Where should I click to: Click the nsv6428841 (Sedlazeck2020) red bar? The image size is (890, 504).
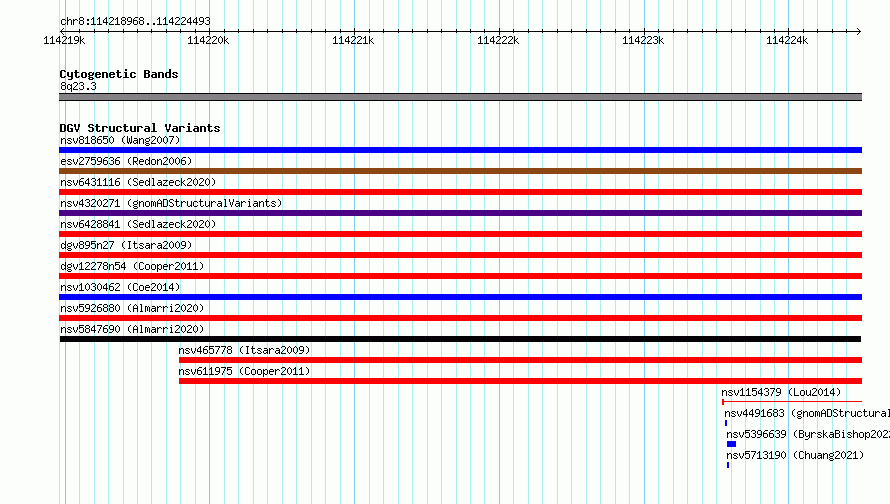click(460, 234)
